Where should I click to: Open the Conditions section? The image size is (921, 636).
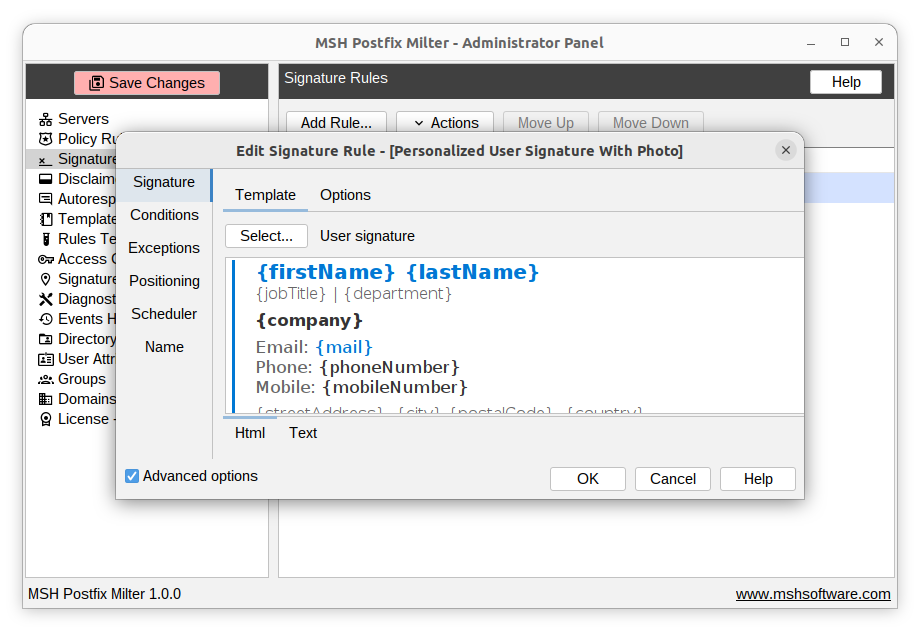(164, 215)
